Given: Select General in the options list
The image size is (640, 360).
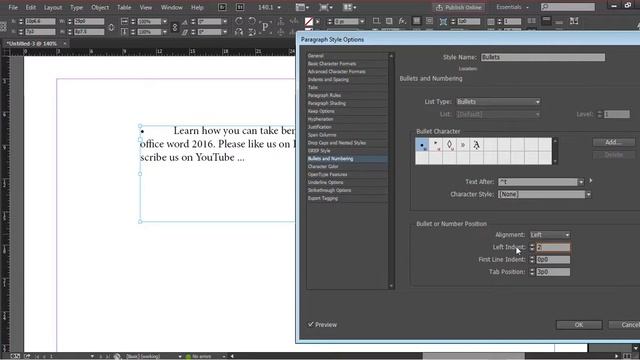Looking at the screenshot, I should point(316,56).
